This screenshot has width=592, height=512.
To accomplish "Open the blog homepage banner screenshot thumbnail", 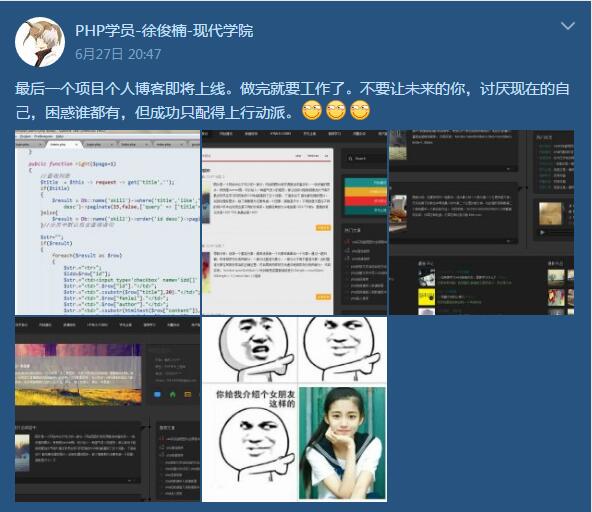I will pyautogui.click(x=108, y=409).
